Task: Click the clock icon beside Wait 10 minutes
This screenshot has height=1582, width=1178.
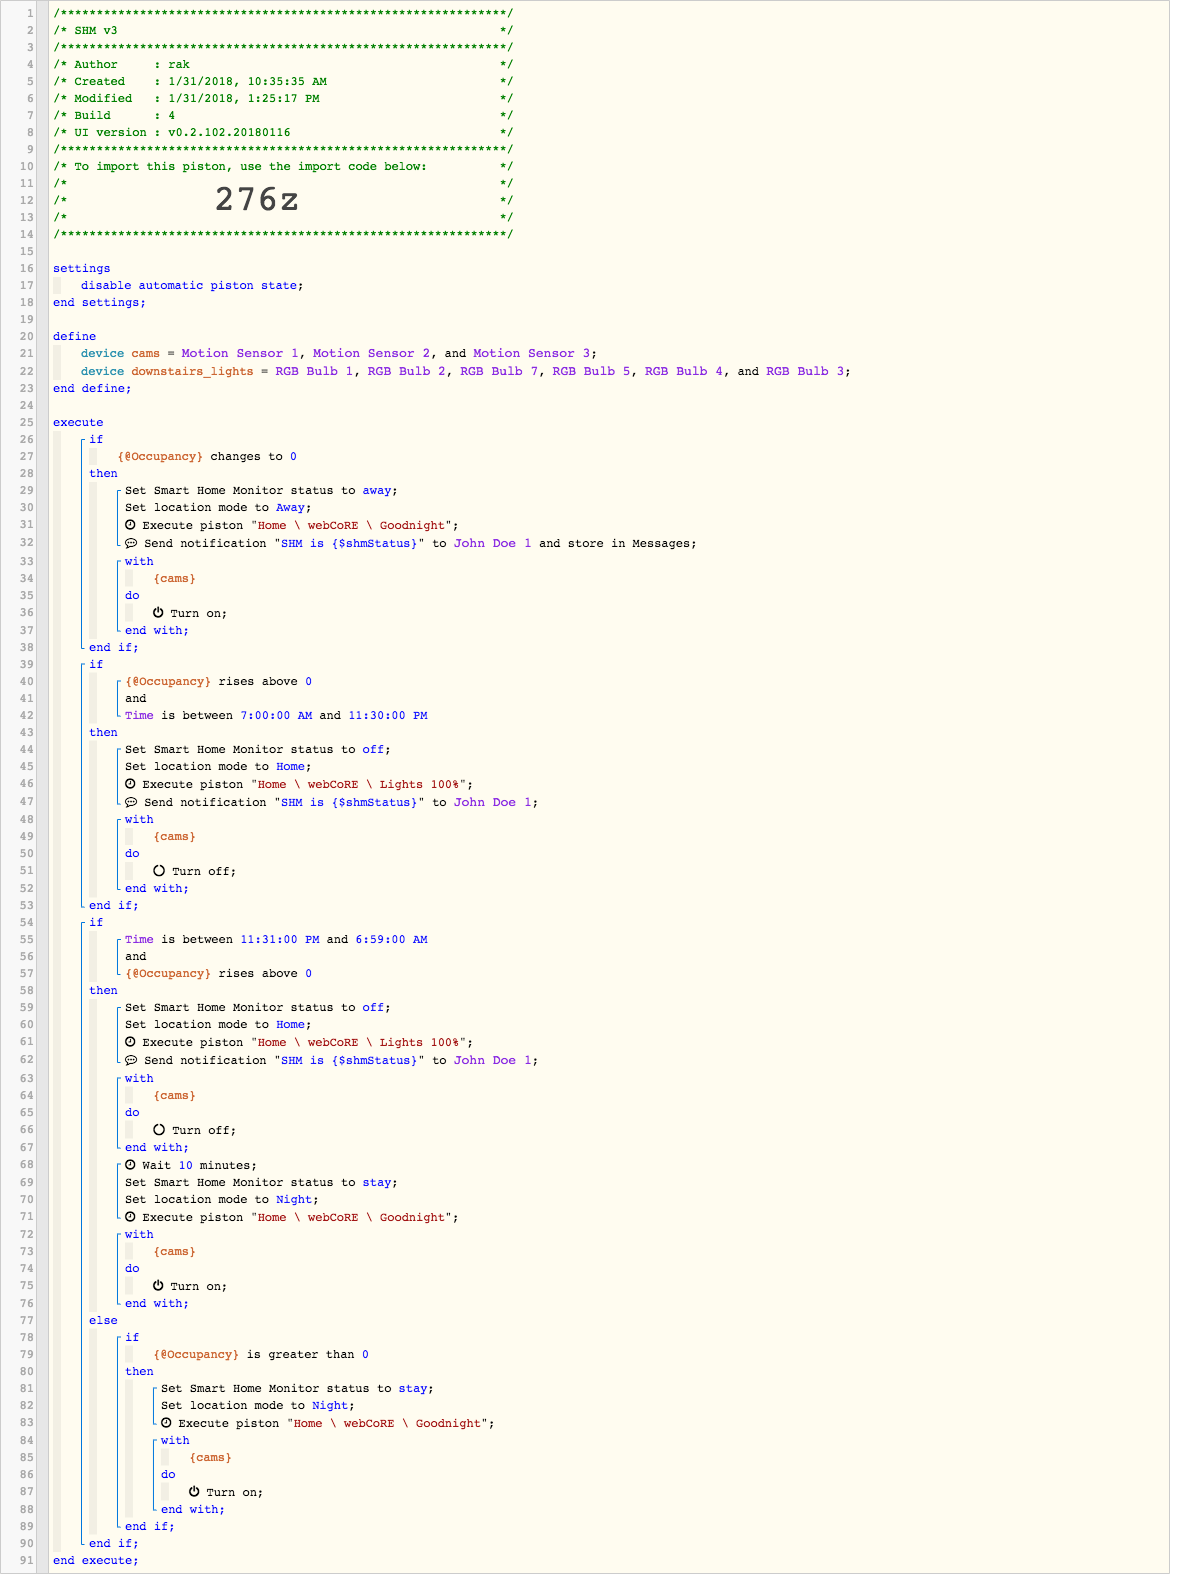Action: tap(130, 1165)
